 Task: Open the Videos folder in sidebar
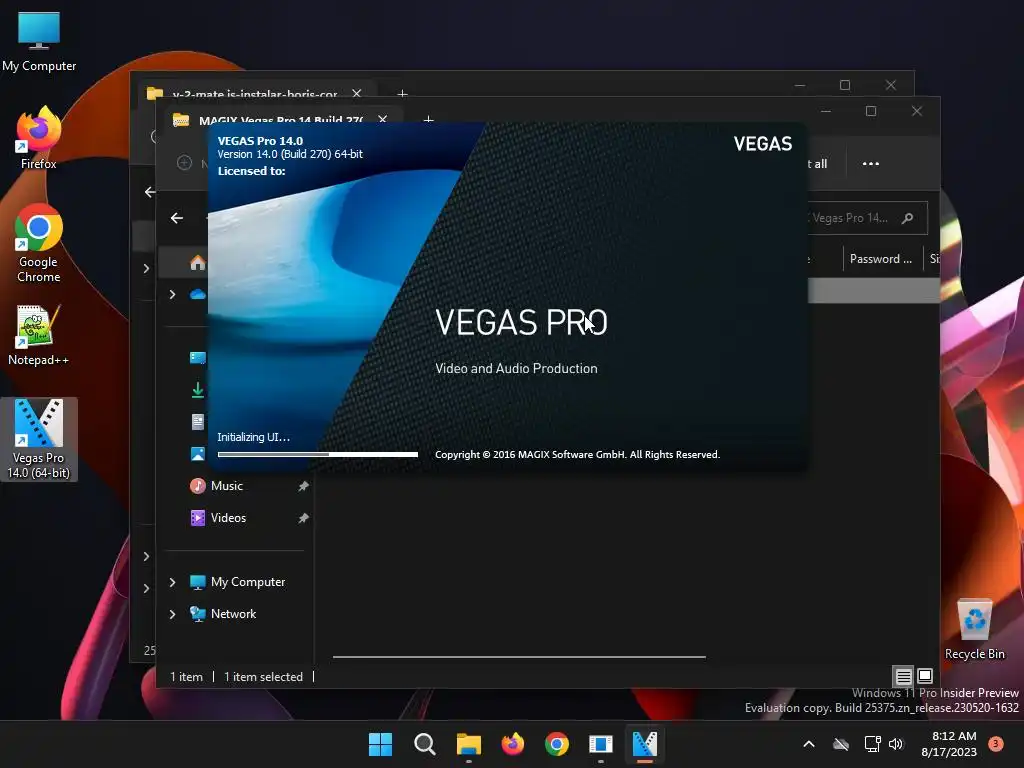coord(228,518)
